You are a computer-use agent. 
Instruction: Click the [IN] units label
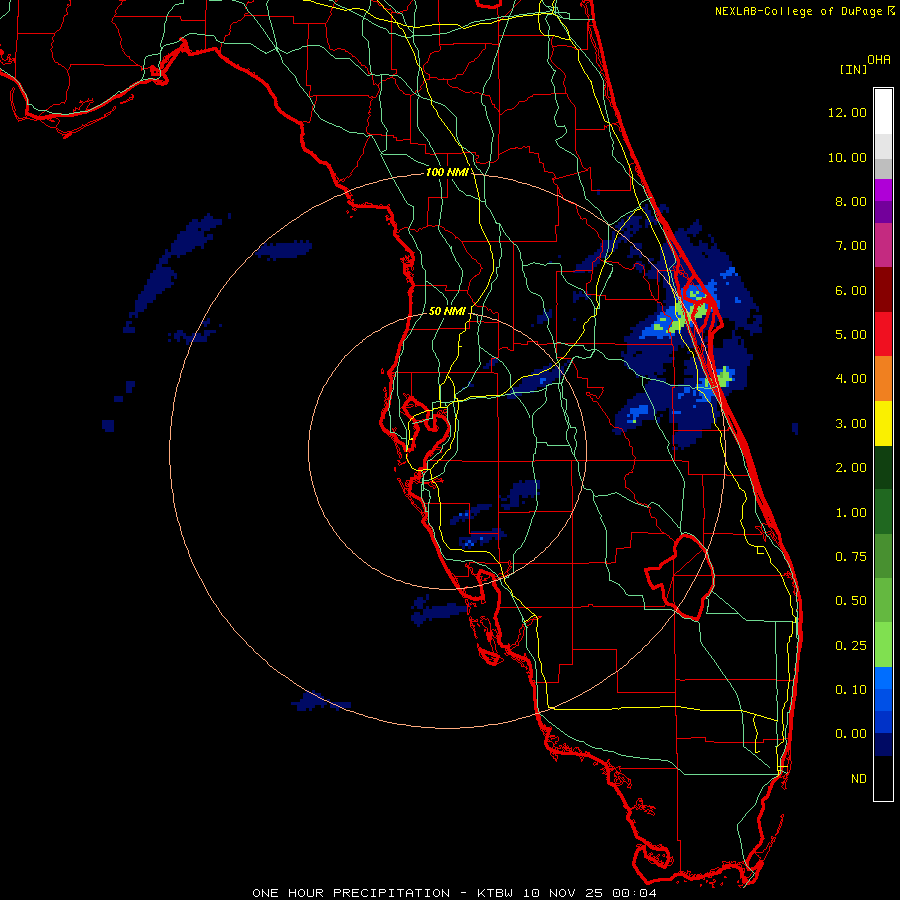(854, 69)
